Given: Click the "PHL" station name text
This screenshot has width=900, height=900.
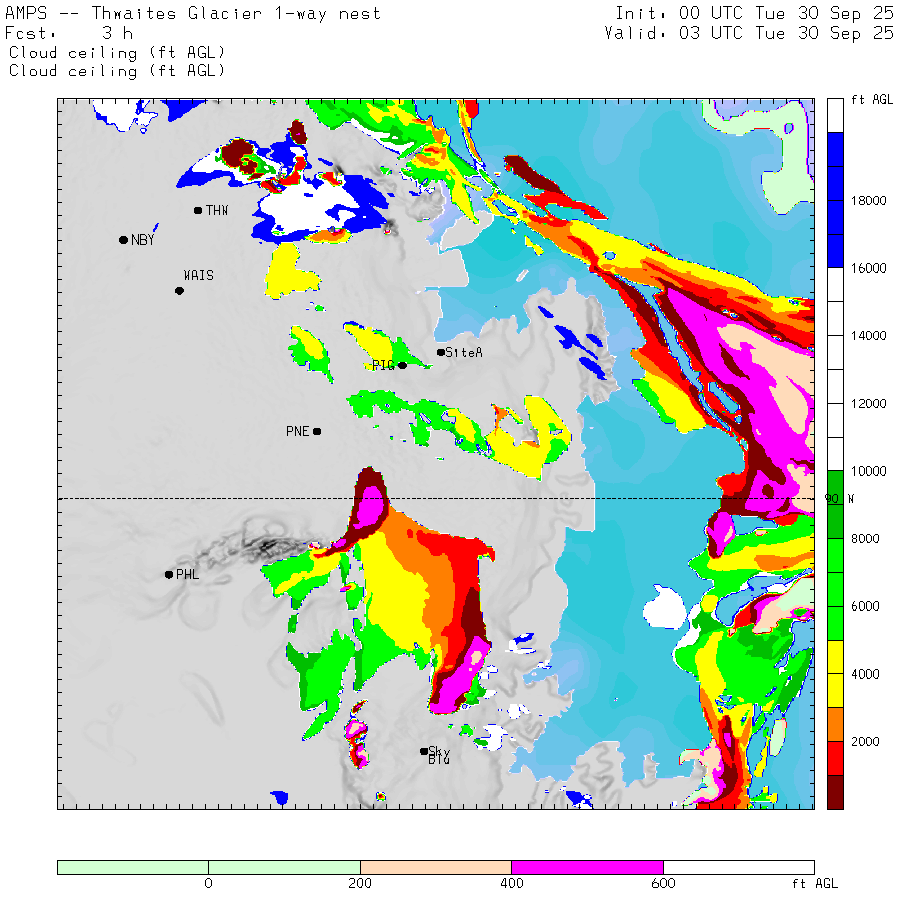Looking at the screenshot, I should [188, 575].
